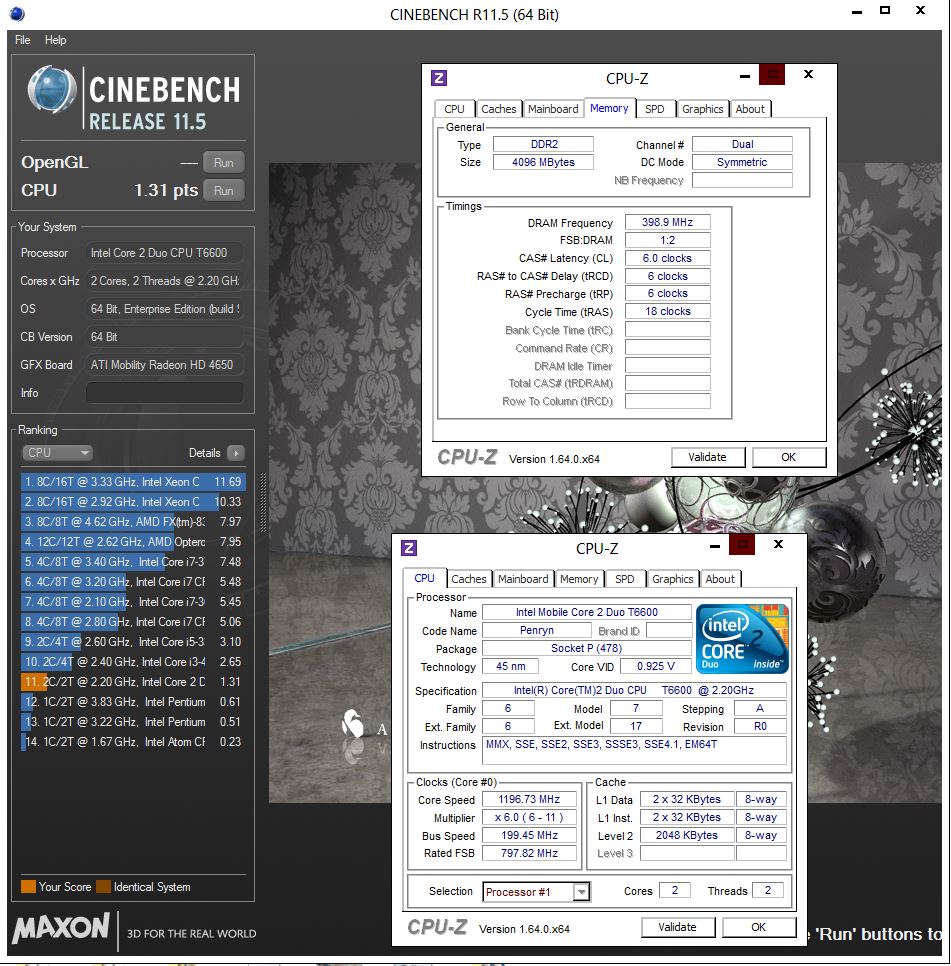Click the Cinebench globe logo
Image resolution: width=951 pixels, height=966 pixels.
52,90
